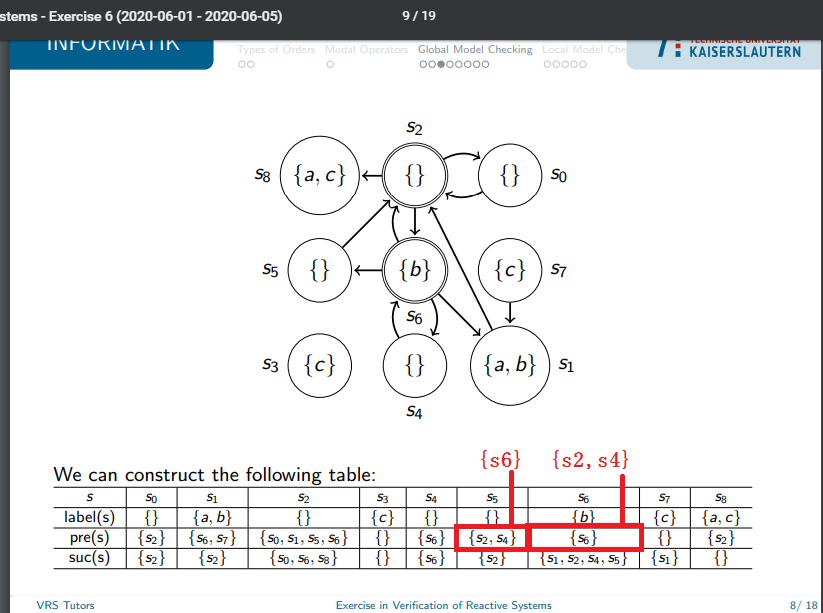The image size is (823, 613).
Task: Click the text 'We can construct the following table:'
Action: 215,474
